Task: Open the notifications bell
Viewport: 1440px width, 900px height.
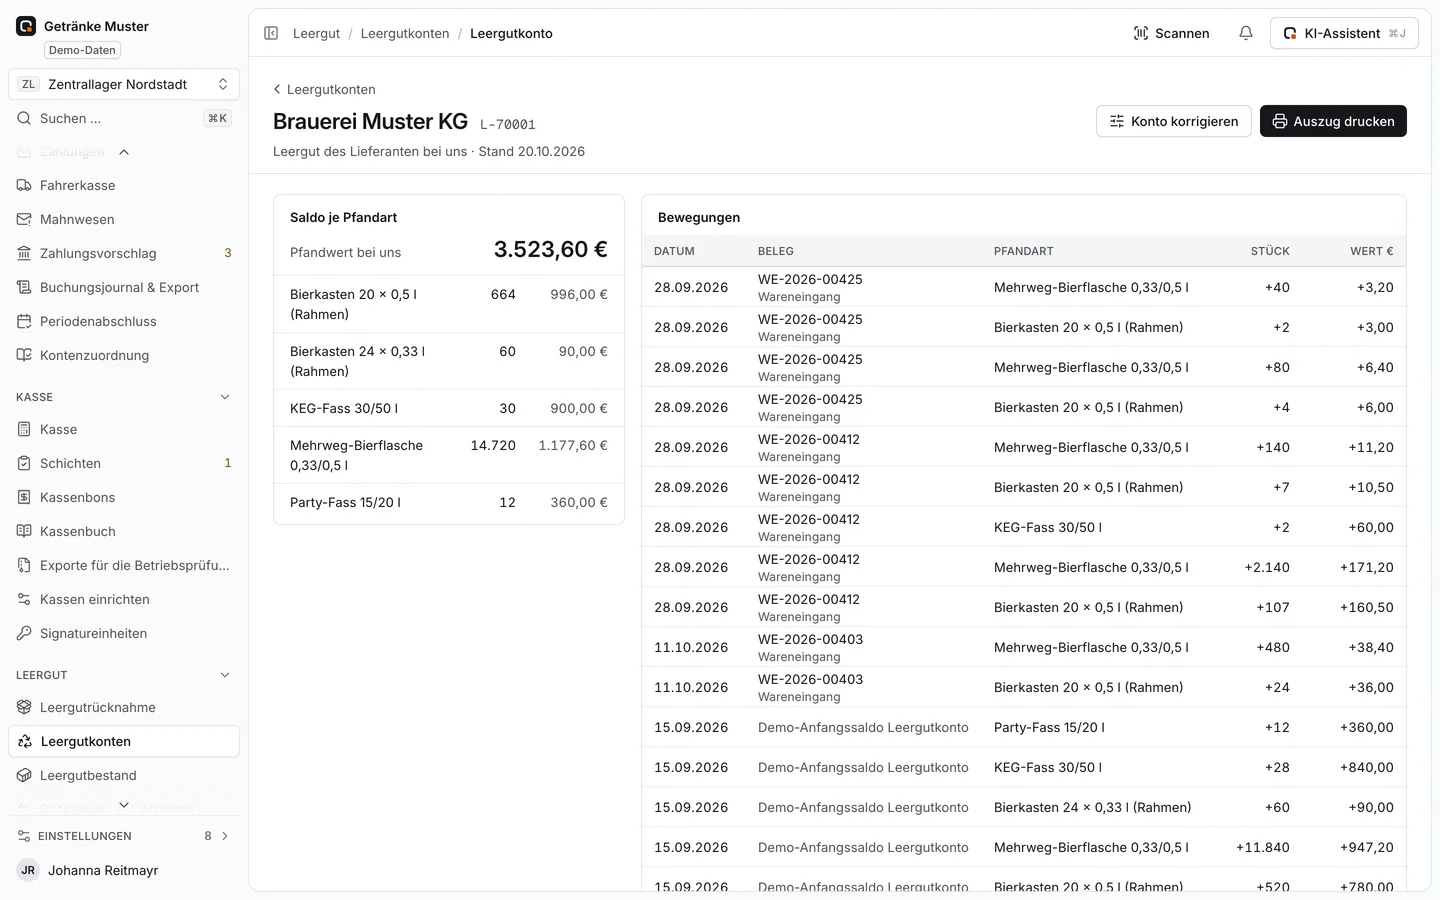Action: tap(1246, 33)
